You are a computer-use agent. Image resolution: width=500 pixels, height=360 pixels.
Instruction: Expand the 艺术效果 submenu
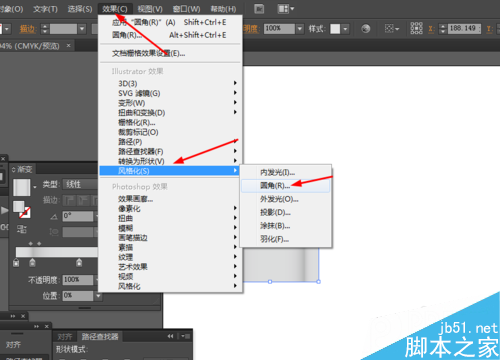pyautogui.click(x=170, y=267)
